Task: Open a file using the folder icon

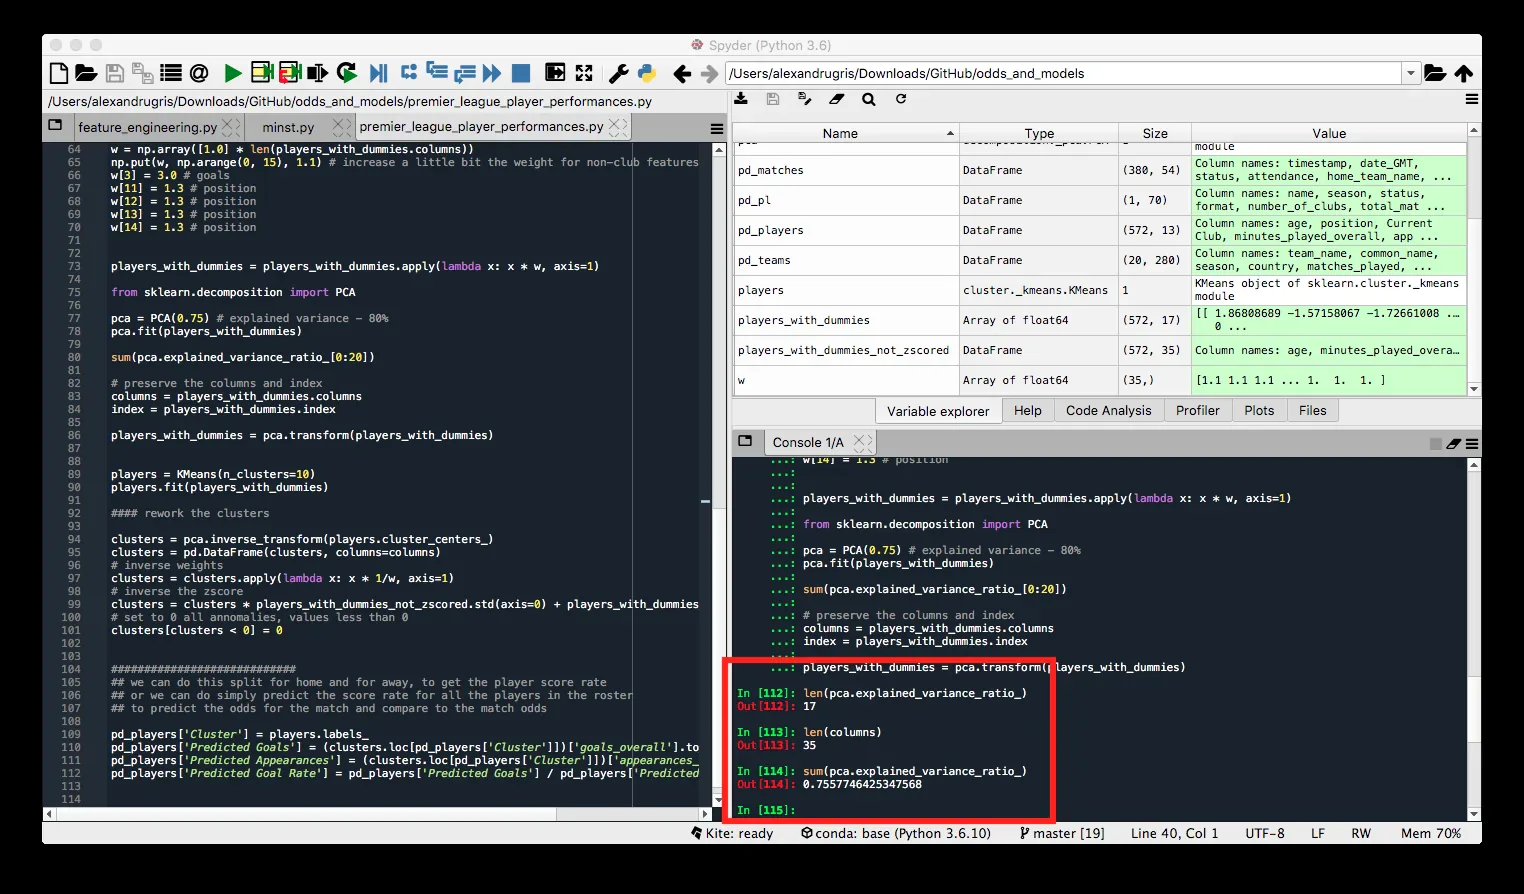Action: [x=86, y=73]
